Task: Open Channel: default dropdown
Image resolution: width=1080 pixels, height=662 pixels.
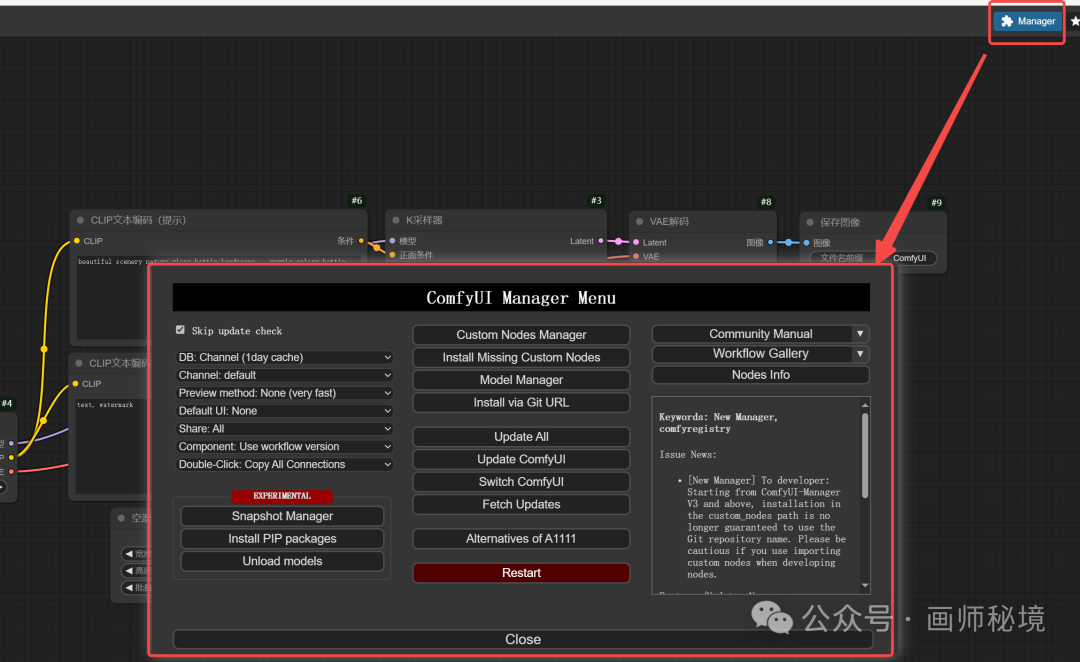Action: click(x=284, y=375)
